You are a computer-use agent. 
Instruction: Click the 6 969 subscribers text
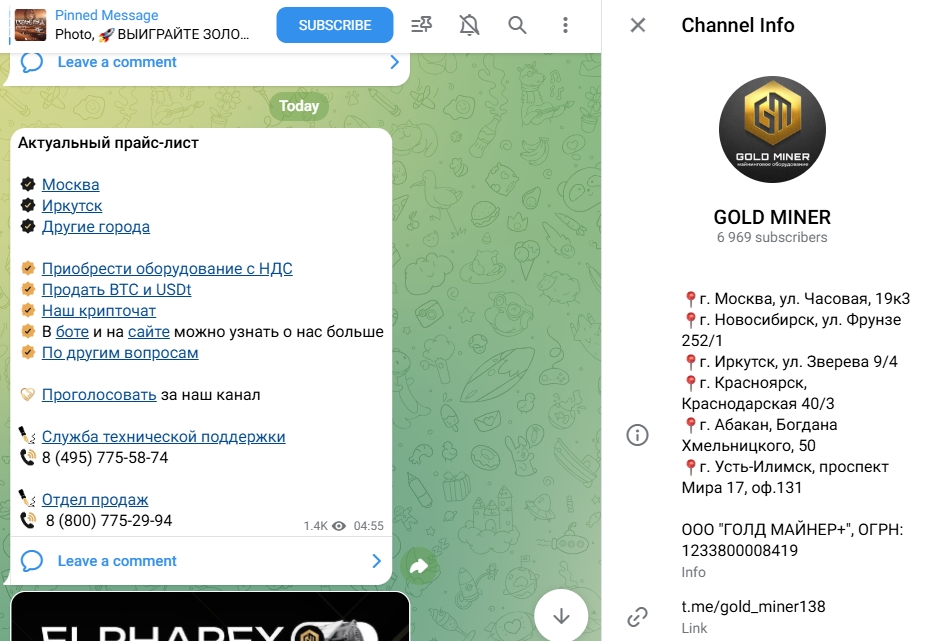(x=772, y=237)
